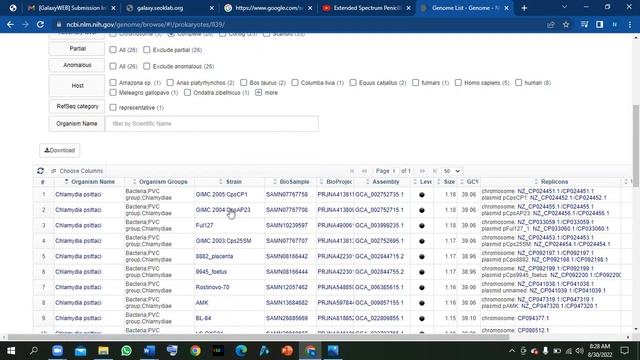Open PowerPoint from taskbar
The image size is (640, 360).
(x=287, y=351)
